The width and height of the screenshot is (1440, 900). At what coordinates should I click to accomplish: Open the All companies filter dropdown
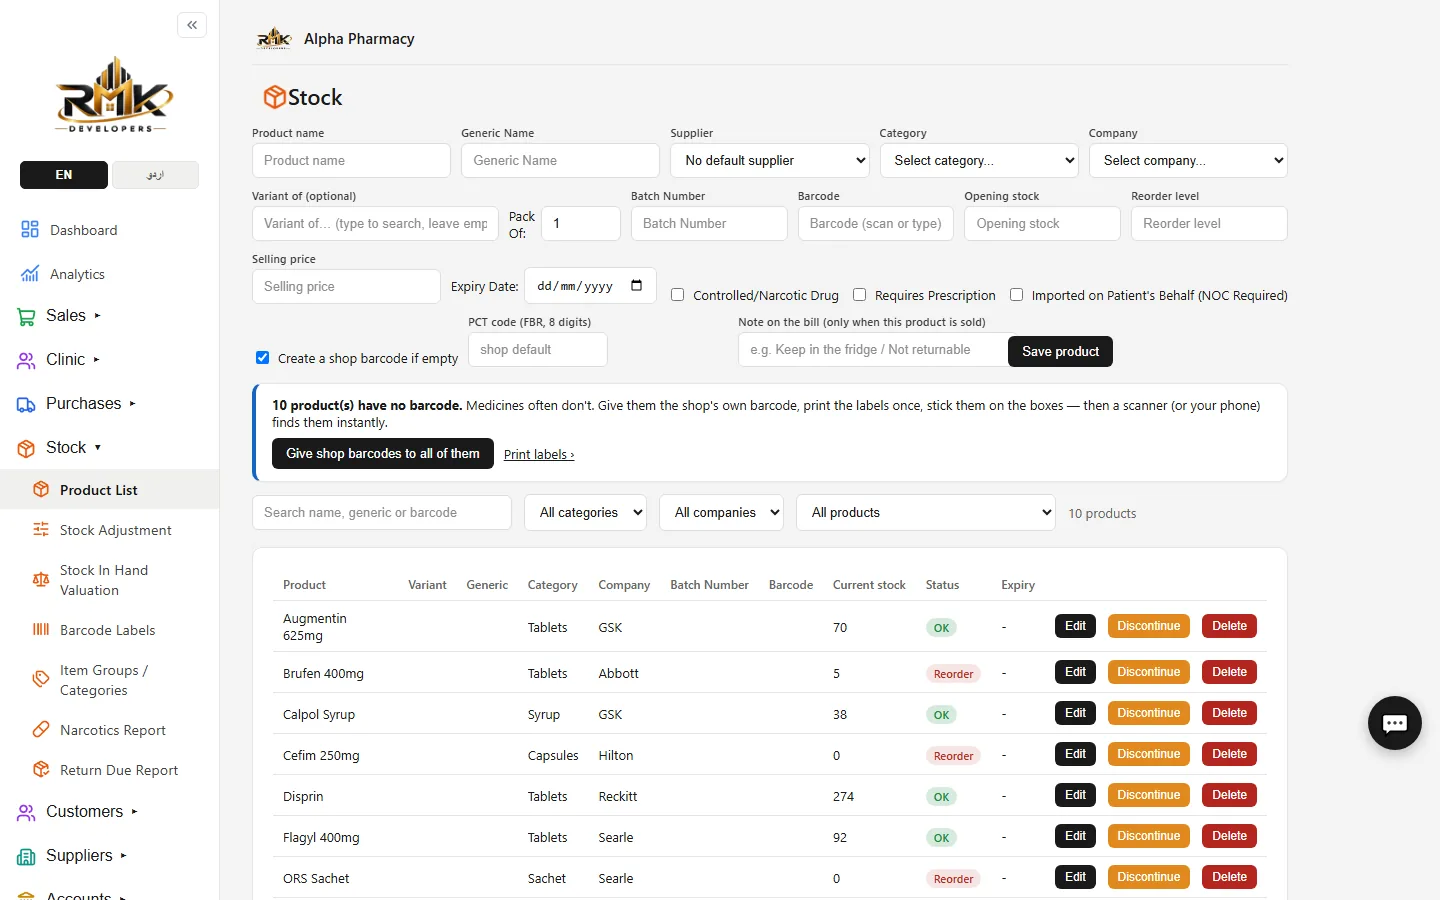pyautogui.click(x=721, y=513)
